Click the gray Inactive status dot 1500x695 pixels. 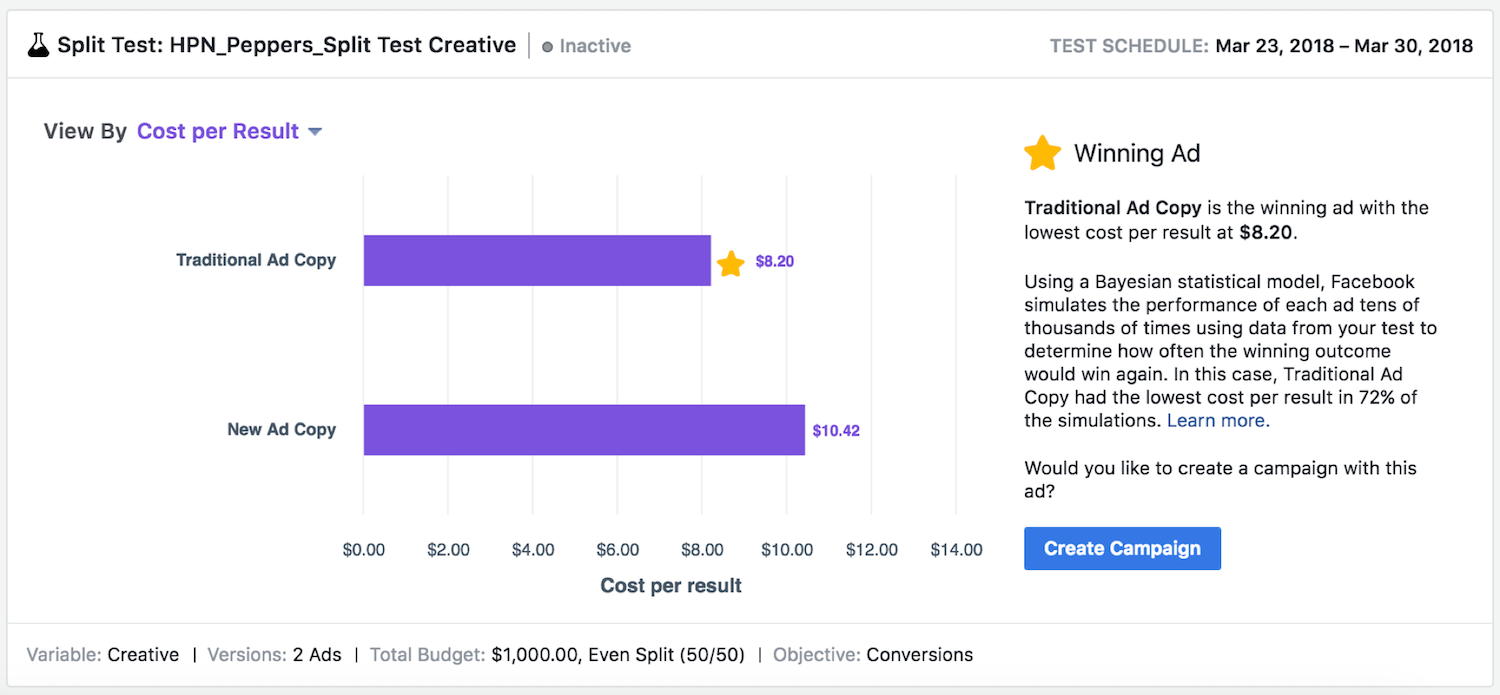tap(549, 46)
